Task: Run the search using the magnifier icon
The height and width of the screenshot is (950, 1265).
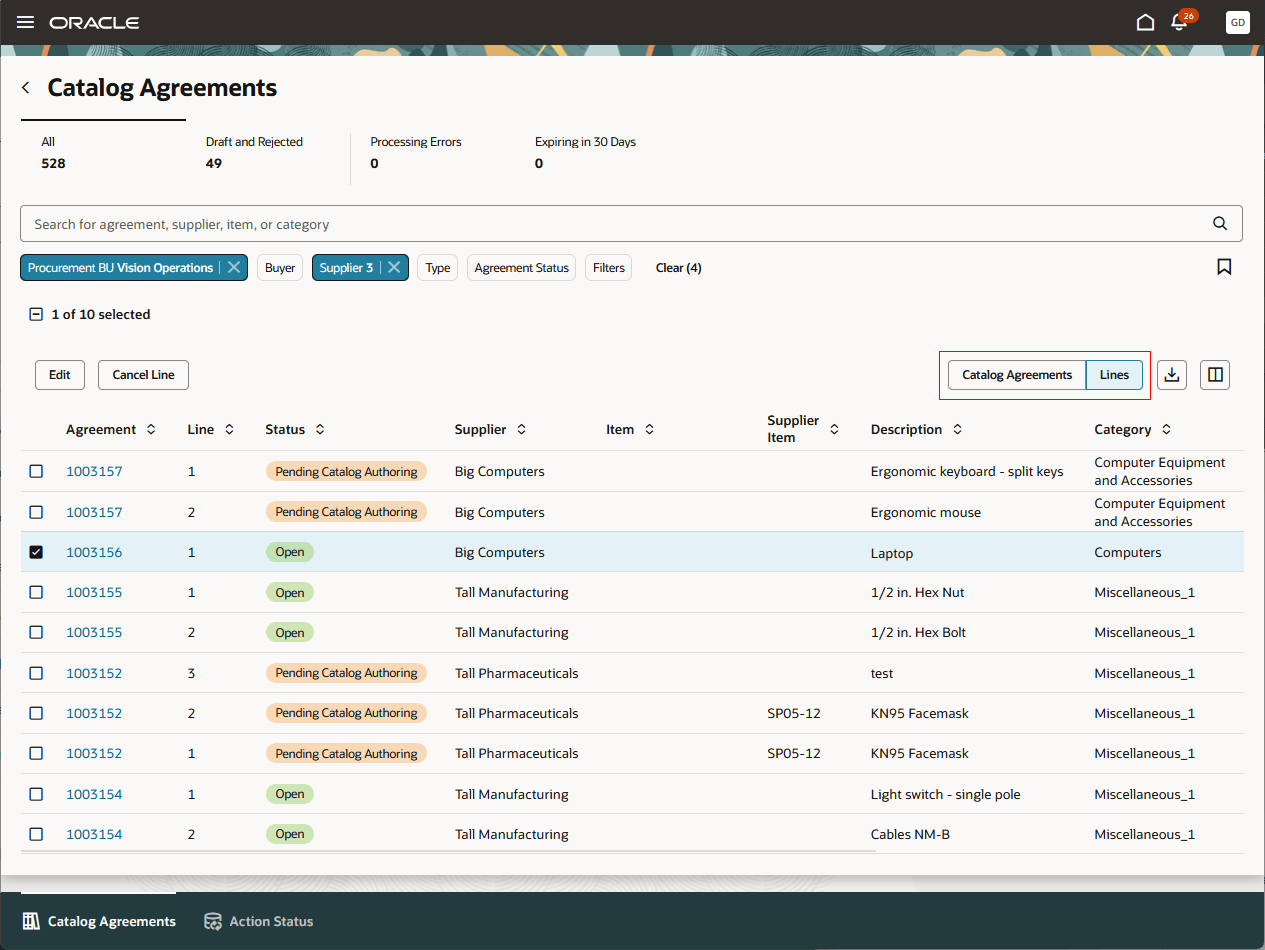Action: coord(1219,223)
